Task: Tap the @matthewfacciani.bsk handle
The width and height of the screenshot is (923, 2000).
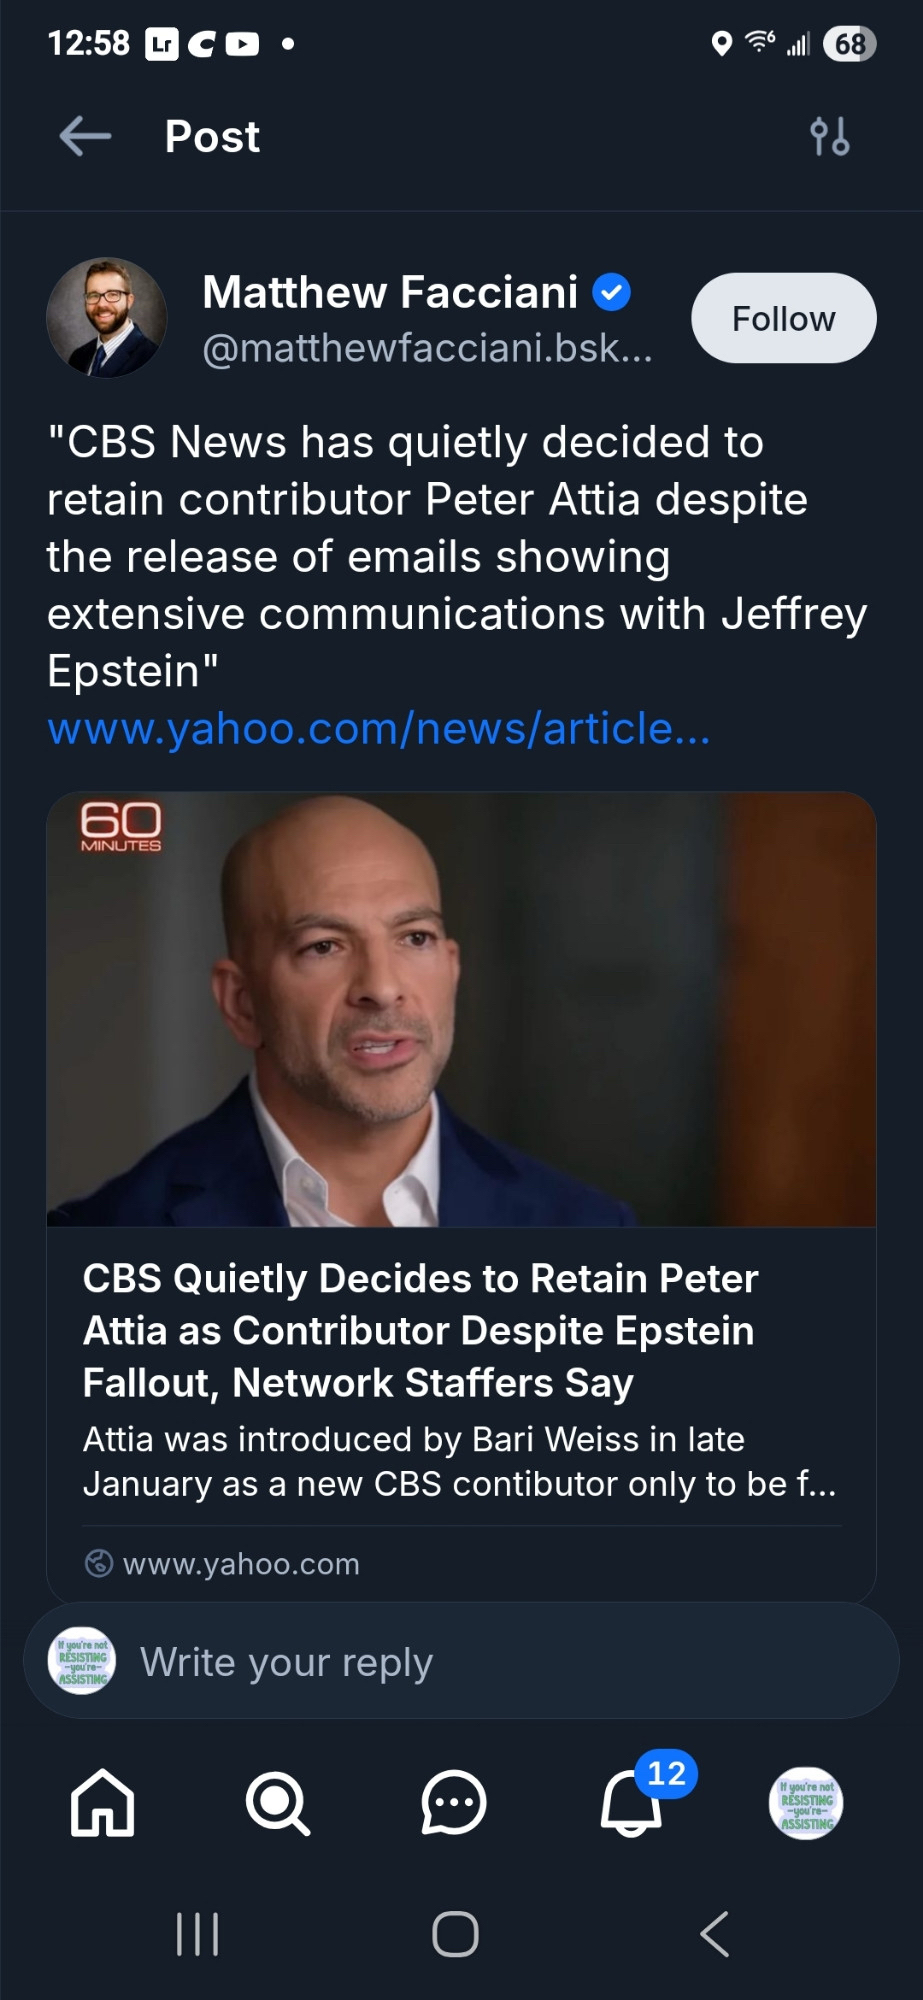Action: pos(427,348)
